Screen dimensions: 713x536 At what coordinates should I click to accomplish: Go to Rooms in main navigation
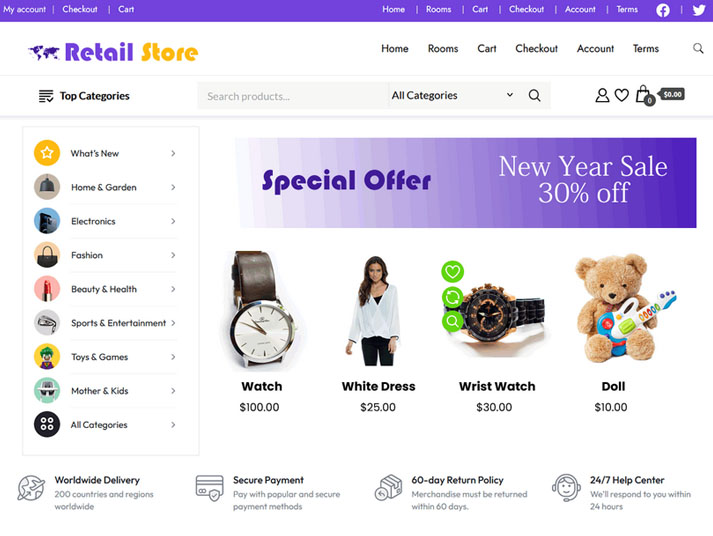point(443,49)
